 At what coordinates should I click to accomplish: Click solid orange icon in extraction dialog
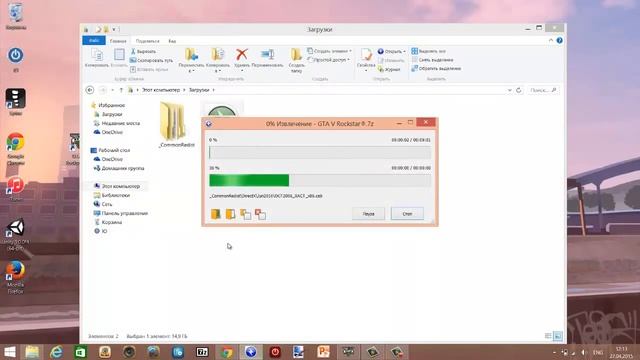pyautogui.click(x=216, y=214)
